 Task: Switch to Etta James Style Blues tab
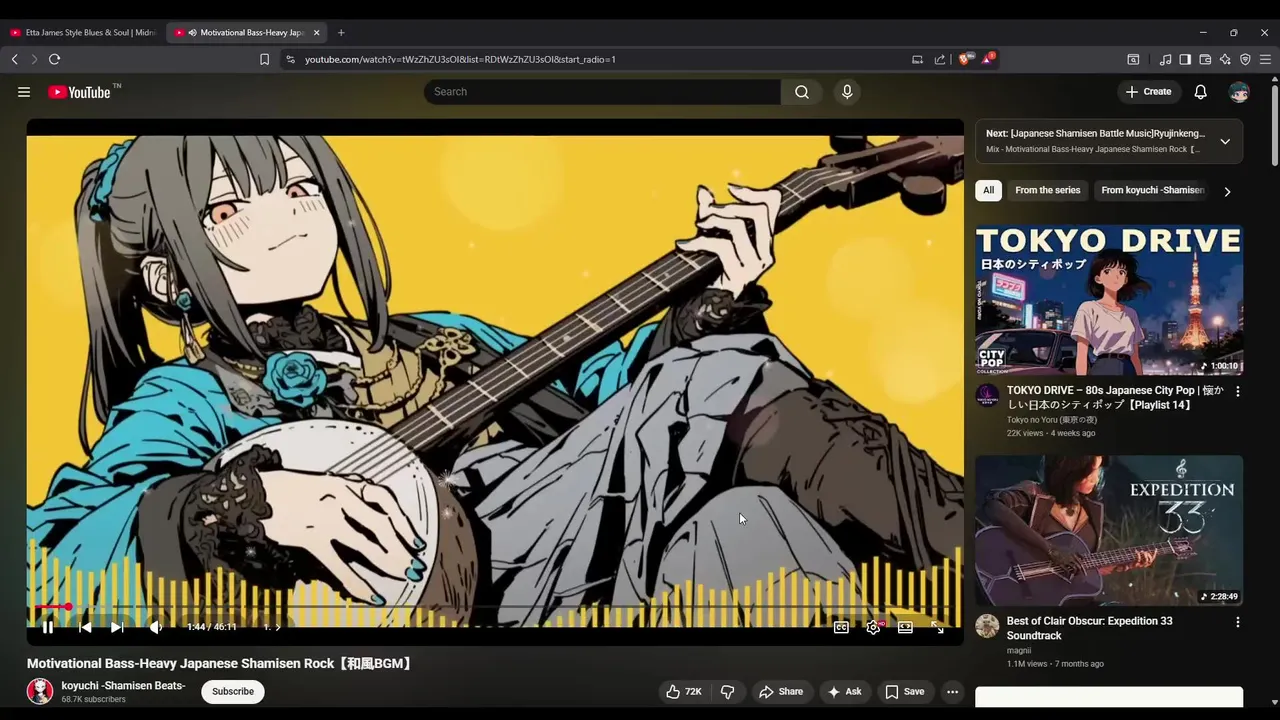tap(82, 32)
